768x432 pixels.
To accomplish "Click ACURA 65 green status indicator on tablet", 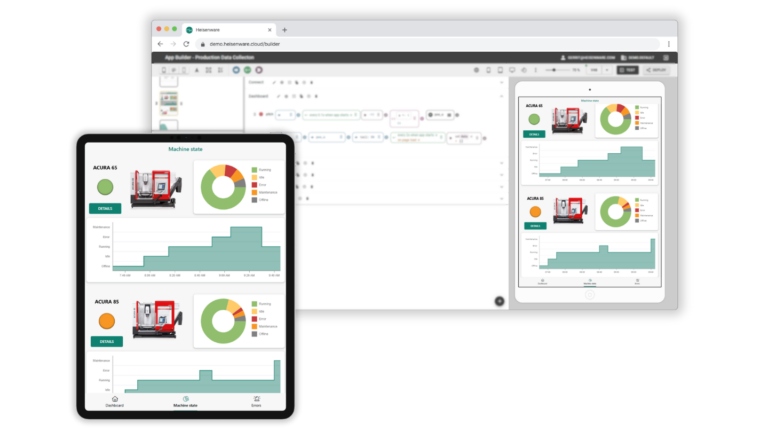I will point(106,187).
